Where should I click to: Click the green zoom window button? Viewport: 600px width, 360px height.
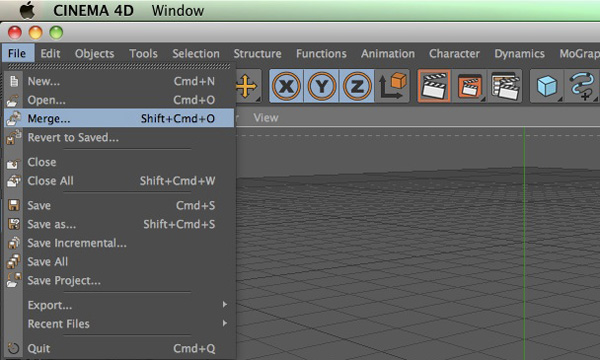[56, 33]
